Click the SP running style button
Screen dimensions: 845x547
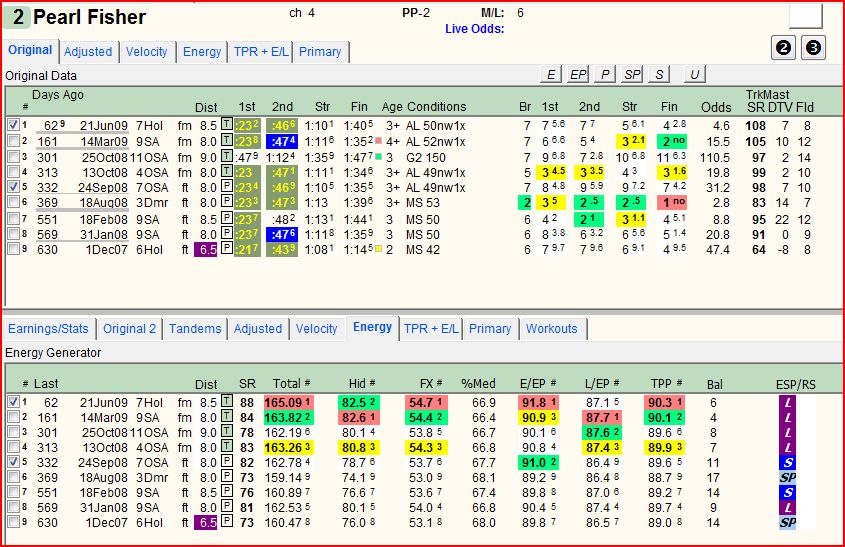pyautogui.click(x=632, y=74)
